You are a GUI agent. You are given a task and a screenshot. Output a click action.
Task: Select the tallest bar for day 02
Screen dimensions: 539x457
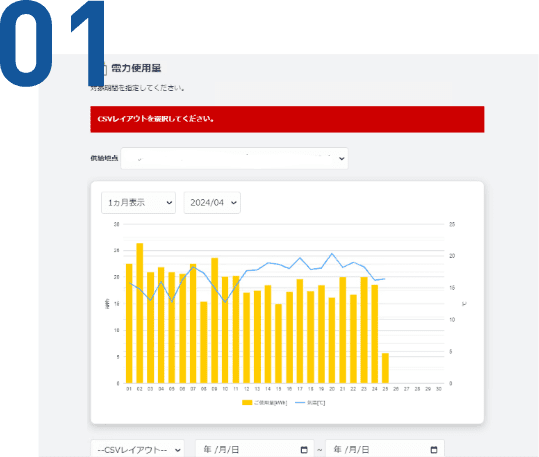coord(140,313)
